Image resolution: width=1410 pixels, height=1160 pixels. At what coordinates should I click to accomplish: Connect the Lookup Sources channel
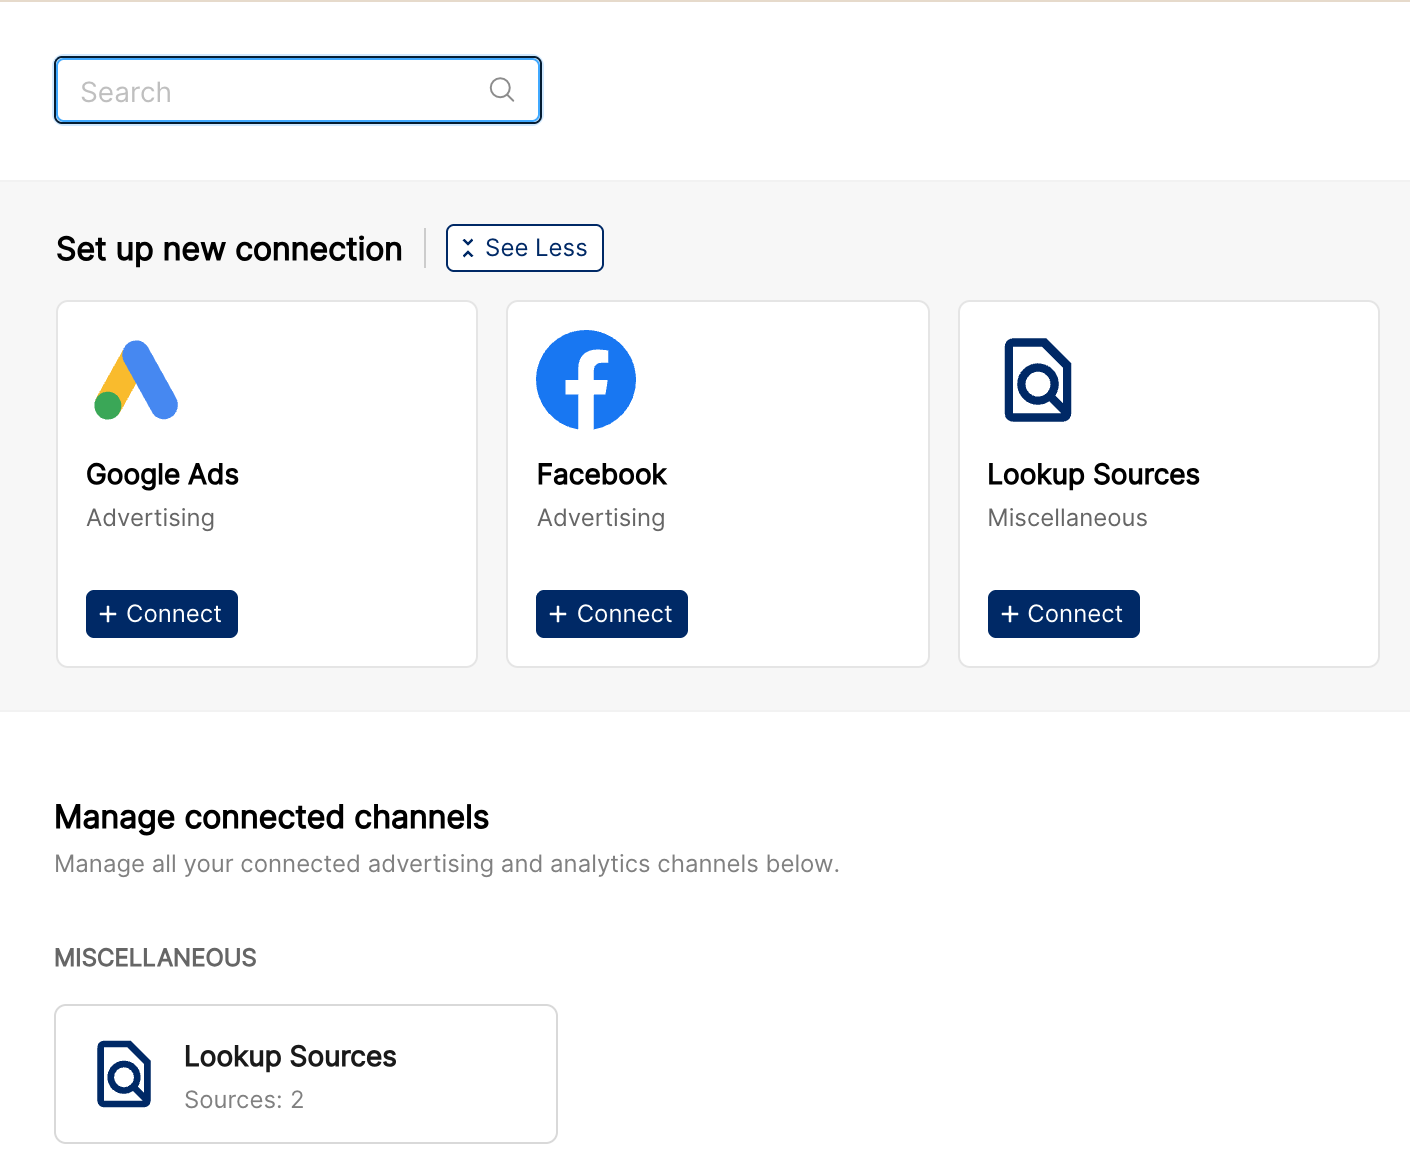click(x=1064, y=614)
